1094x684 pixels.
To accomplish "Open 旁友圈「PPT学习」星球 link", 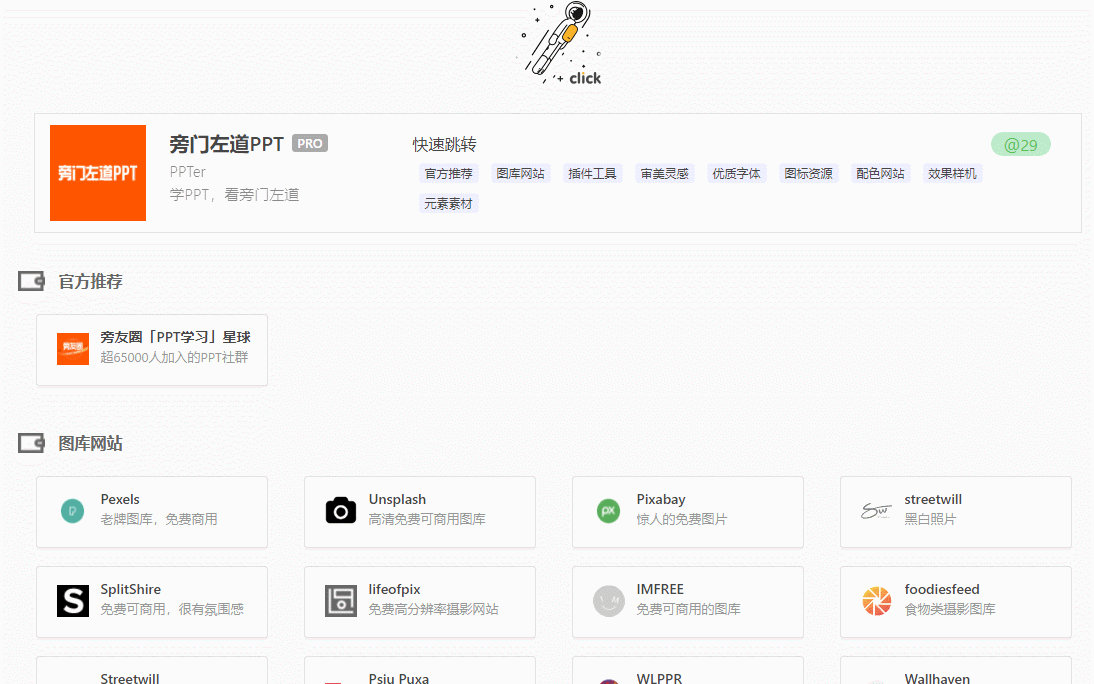I will click(175, 337).
